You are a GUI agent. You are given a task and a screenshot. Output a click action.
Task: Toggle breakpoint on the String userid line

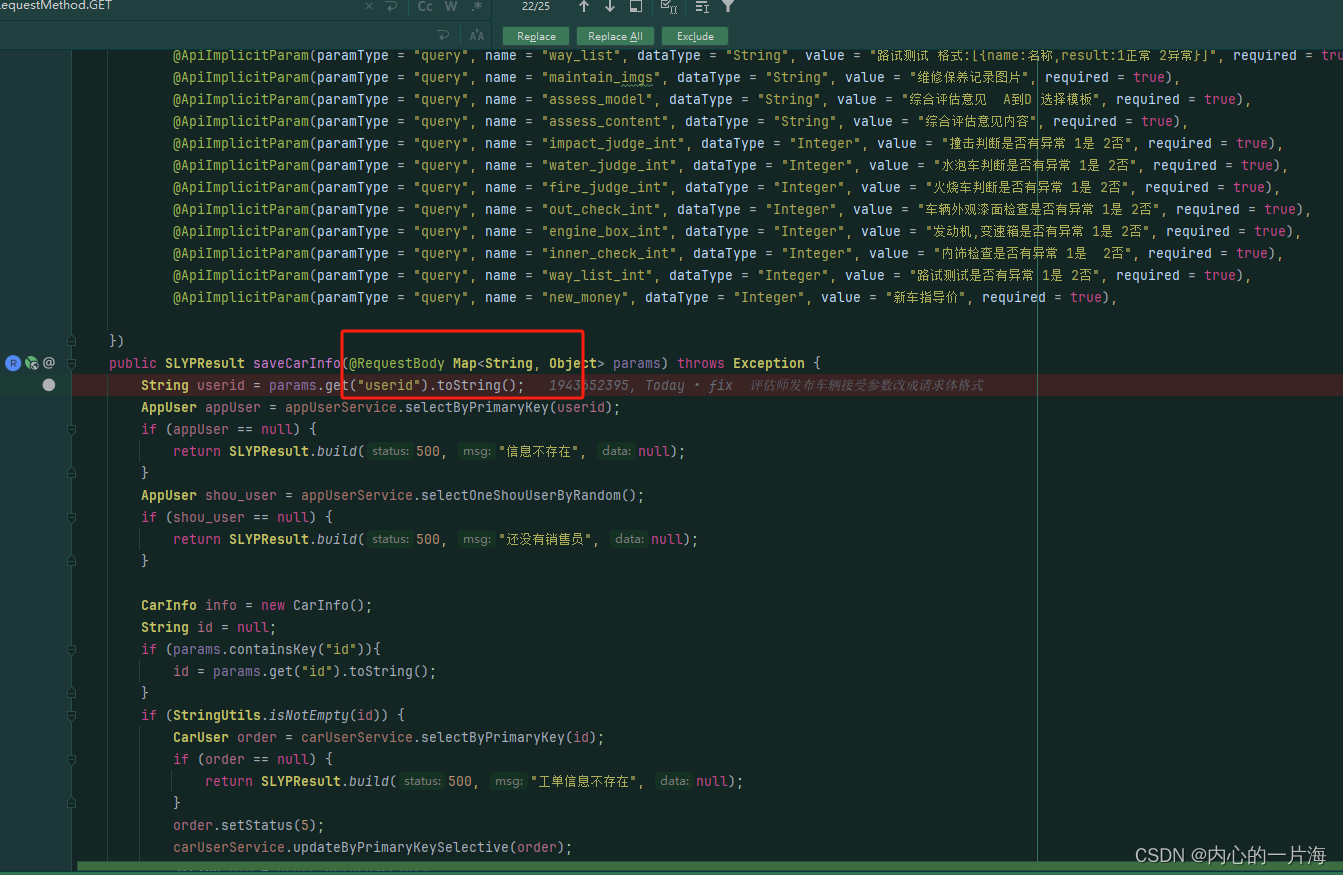pos(48,385)
